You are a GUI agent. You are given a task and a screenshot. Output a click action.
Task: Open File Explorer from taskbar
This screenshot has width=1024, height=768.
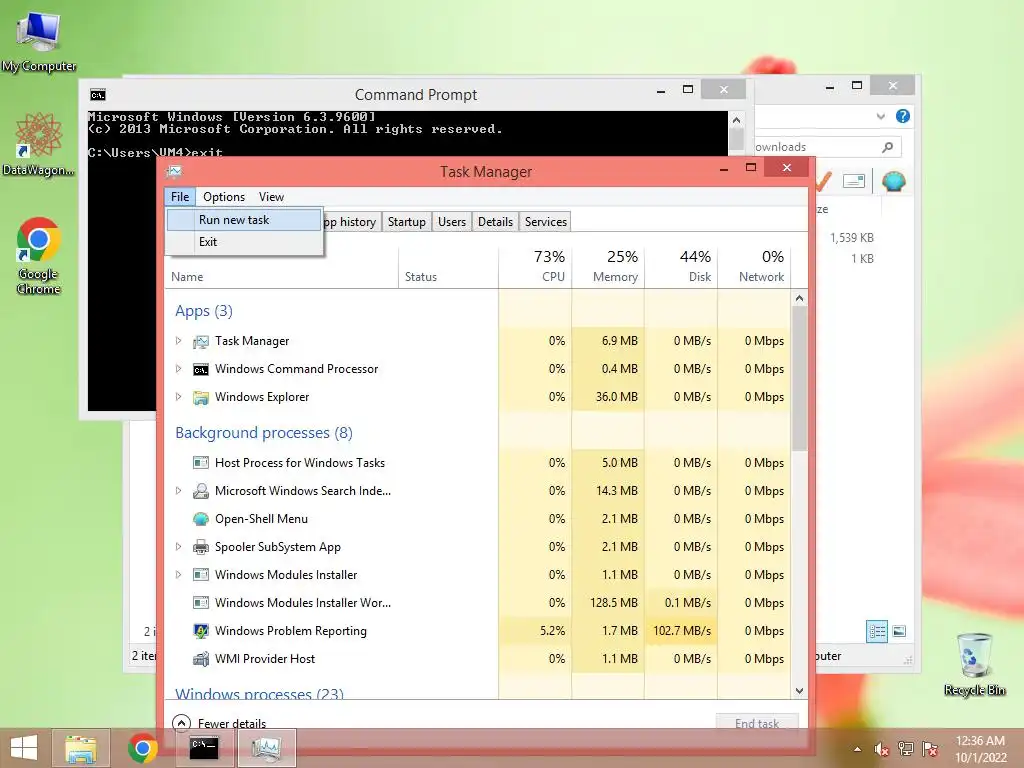[81, 748]
